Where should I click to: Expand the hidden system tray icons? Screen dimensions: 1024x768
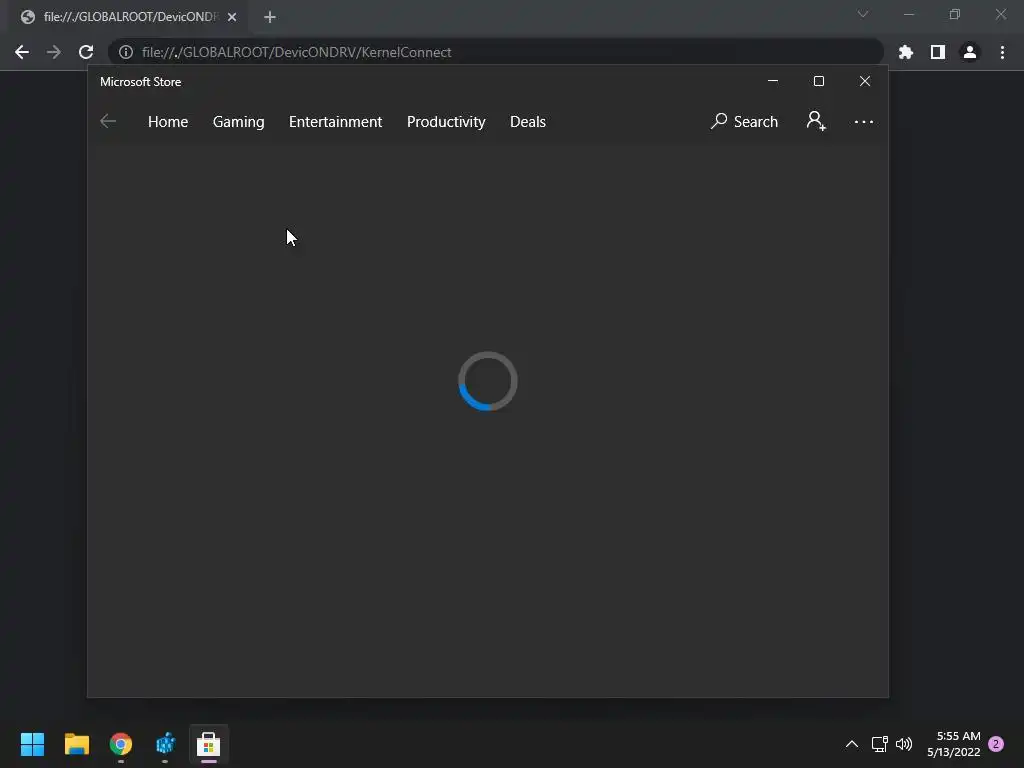tap(852, 744)
